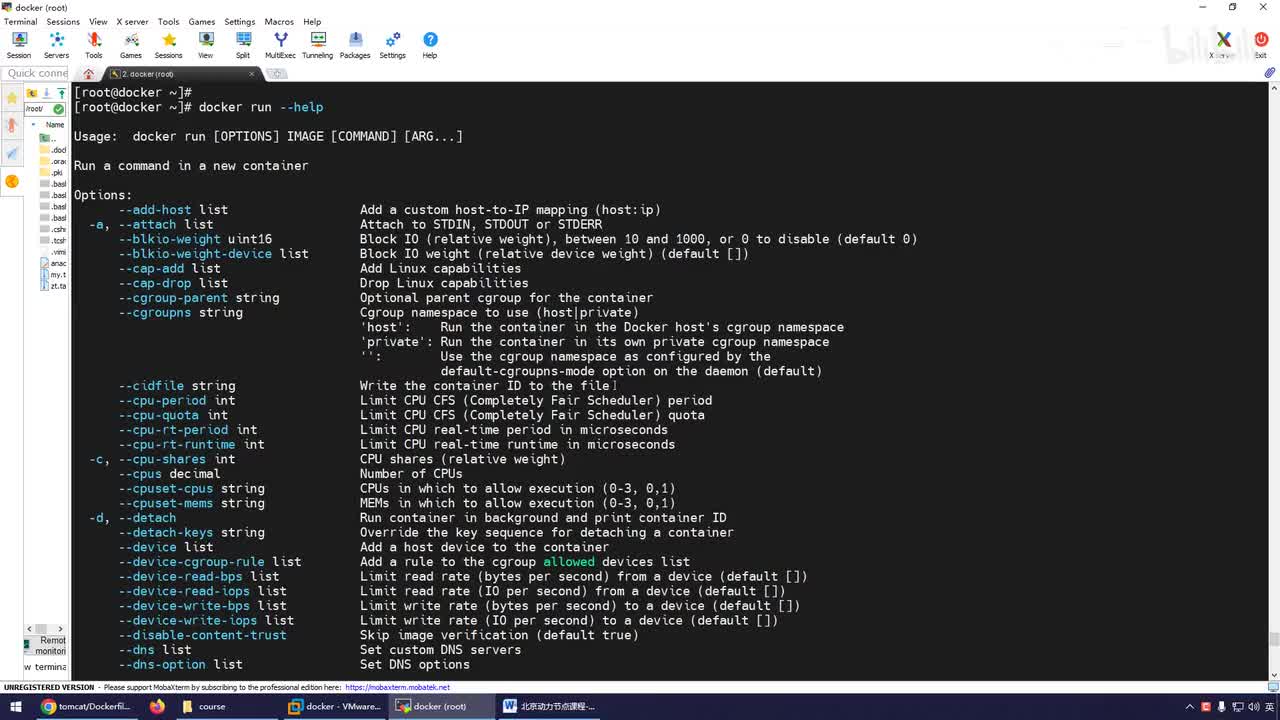
Task: Click the Name column header in file list
Action: pyautogui.click(x=55, y=125)
